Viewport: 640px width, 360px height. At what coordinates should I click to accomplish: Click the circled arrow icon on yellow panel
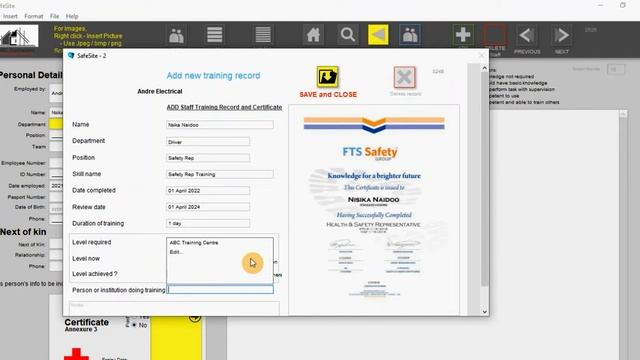(x=195, y=318)
